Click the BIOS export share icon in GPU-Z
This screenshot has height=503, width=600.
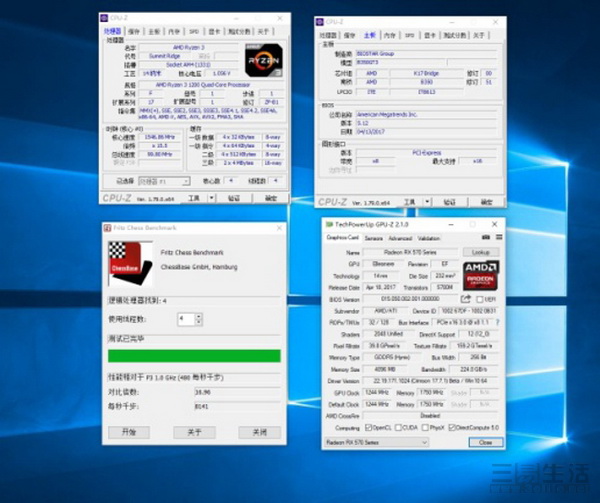(466, 299)
